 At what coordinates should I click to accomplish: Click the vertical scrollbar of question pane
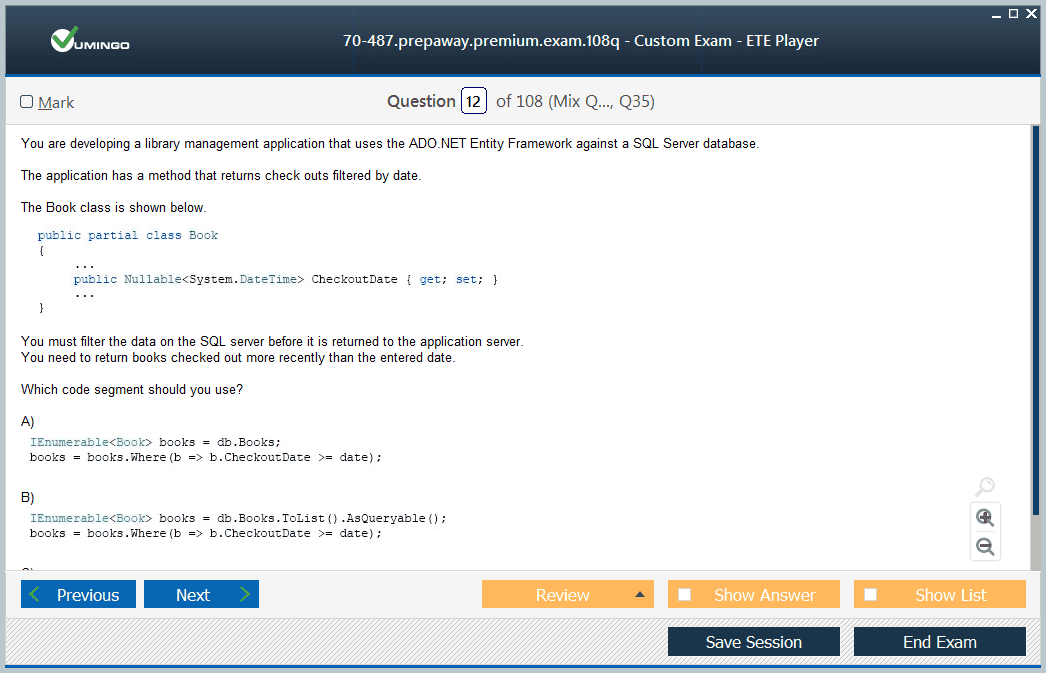click(1035, 320)
